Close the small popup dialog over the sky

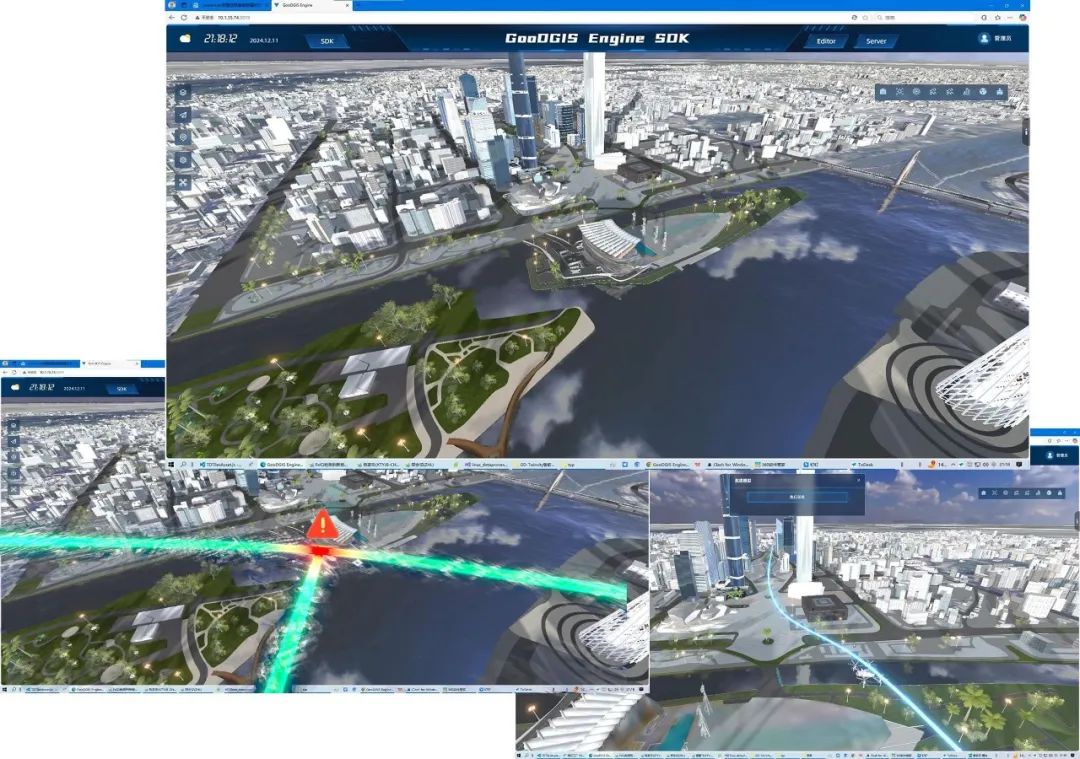pos(858,480)
